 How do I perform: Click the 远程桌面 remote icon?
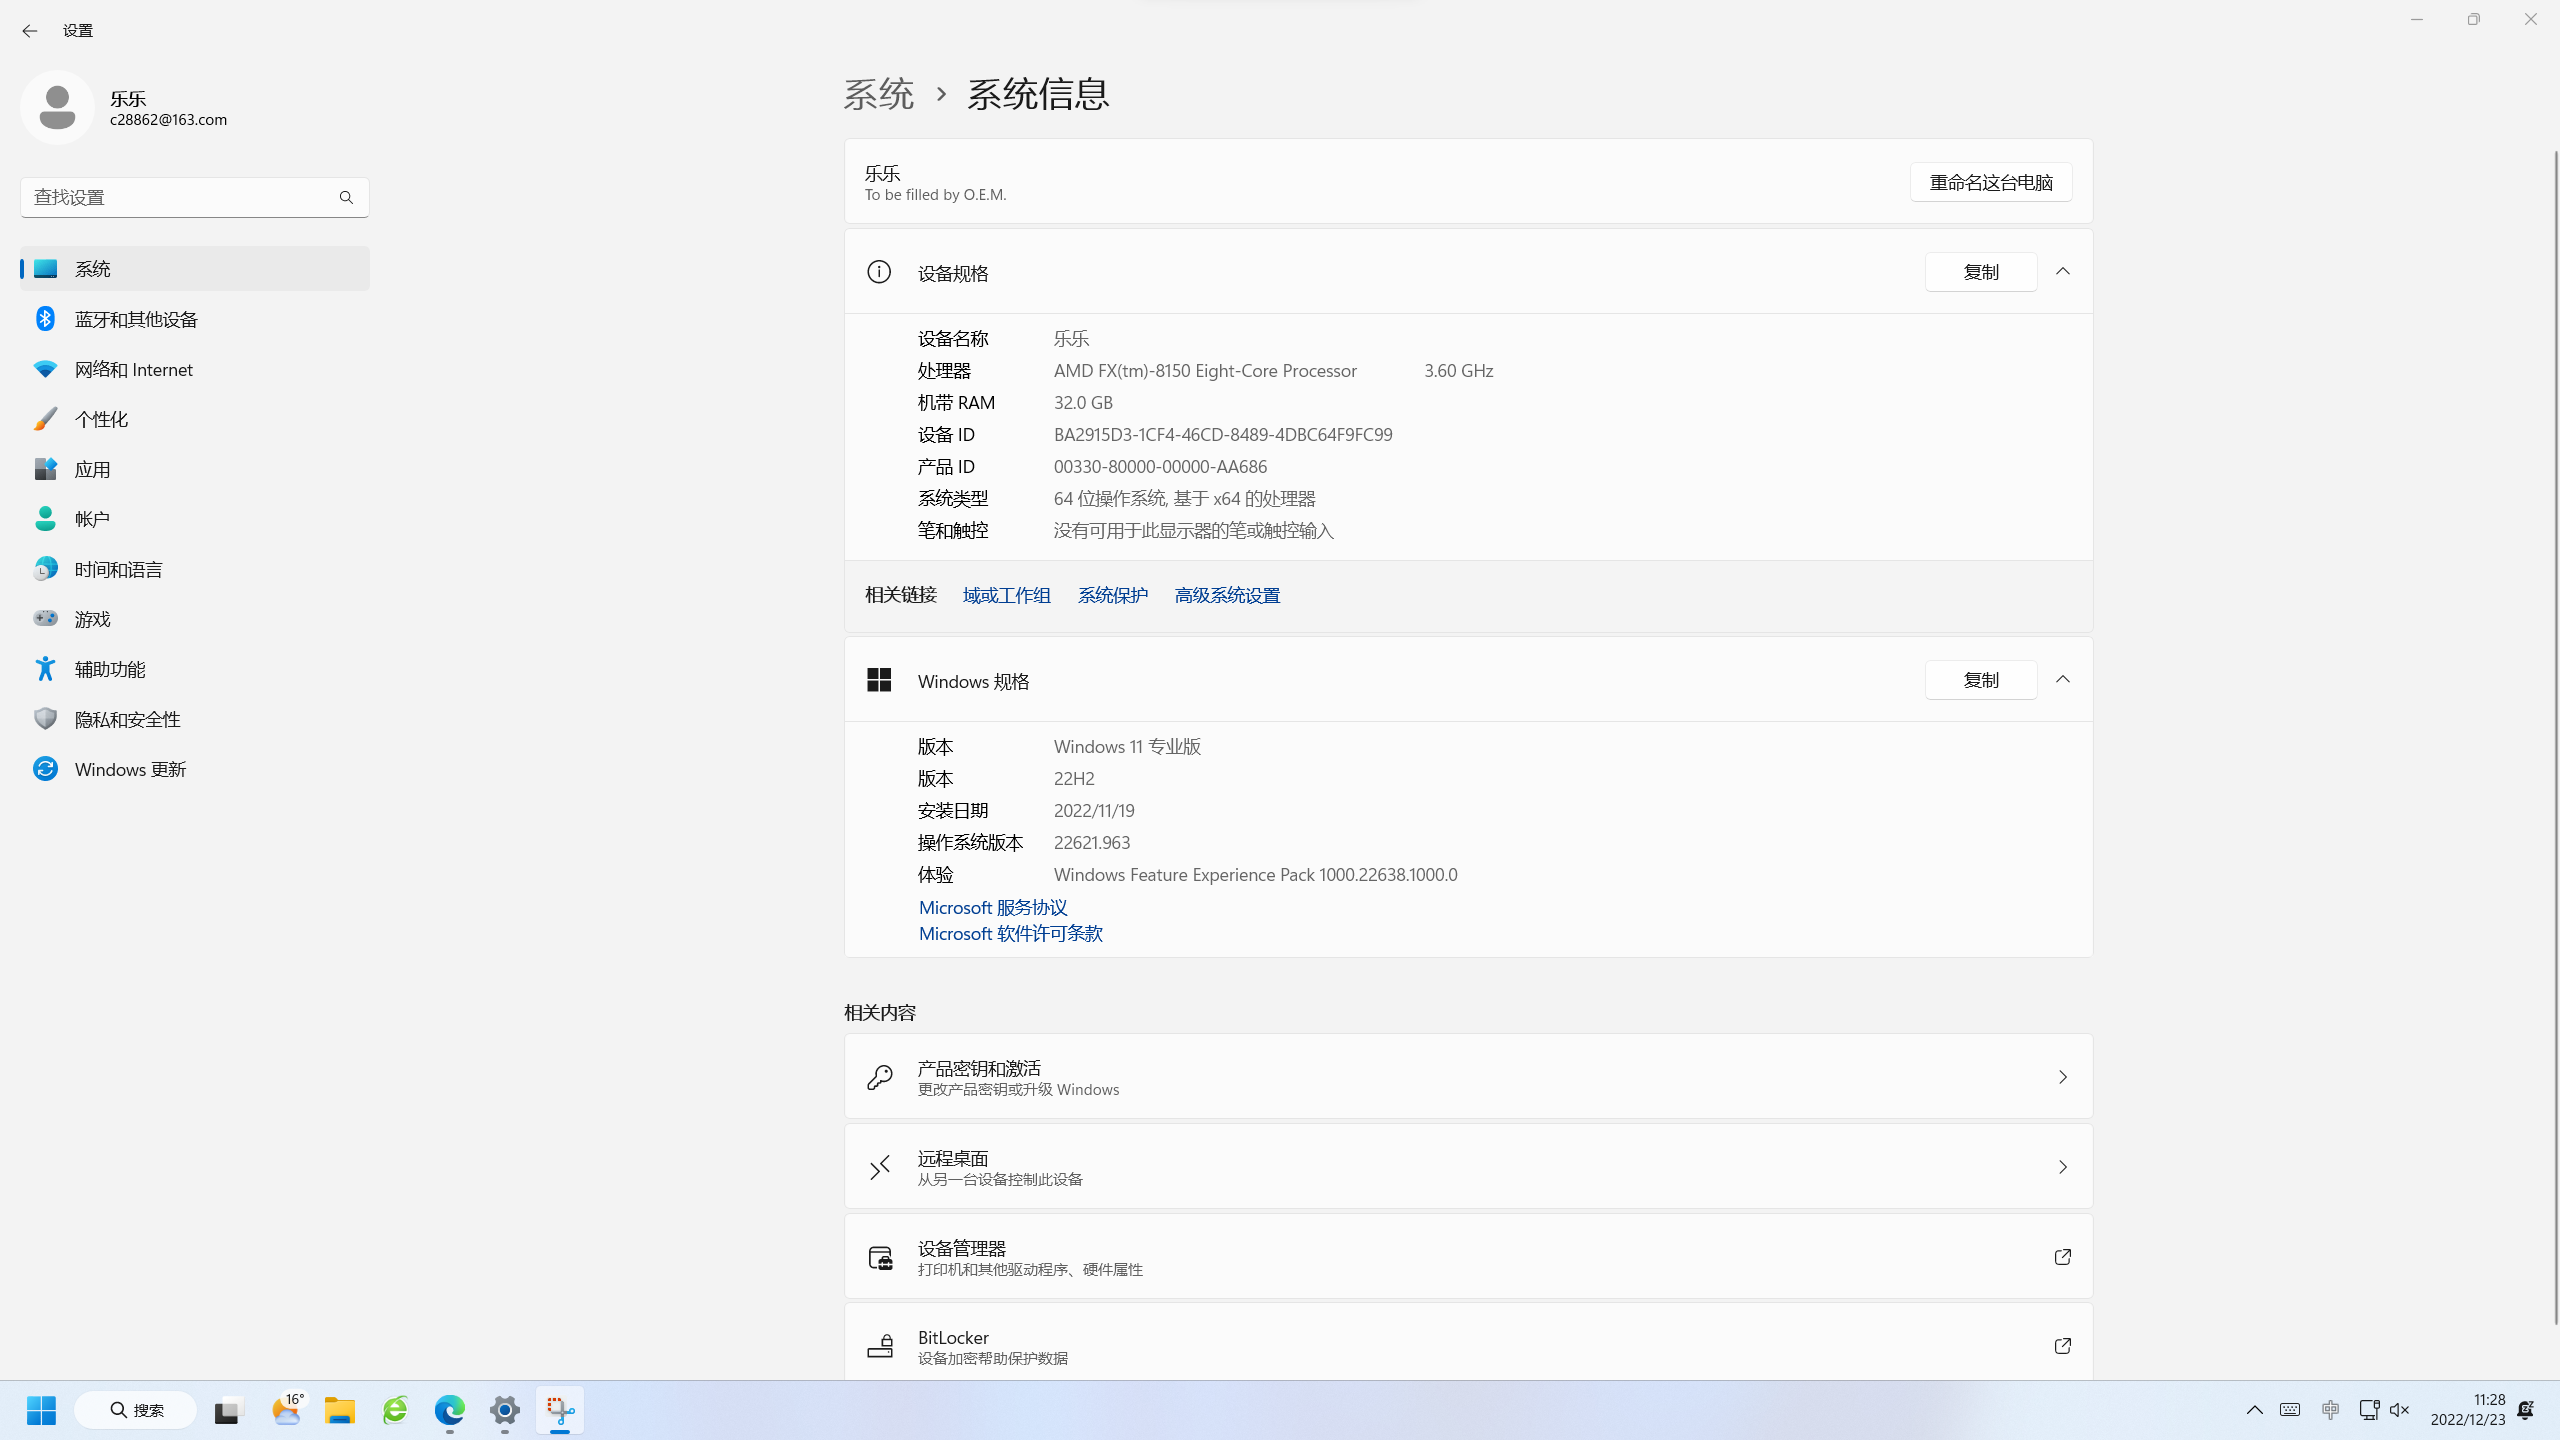[x=880, y=1167]
